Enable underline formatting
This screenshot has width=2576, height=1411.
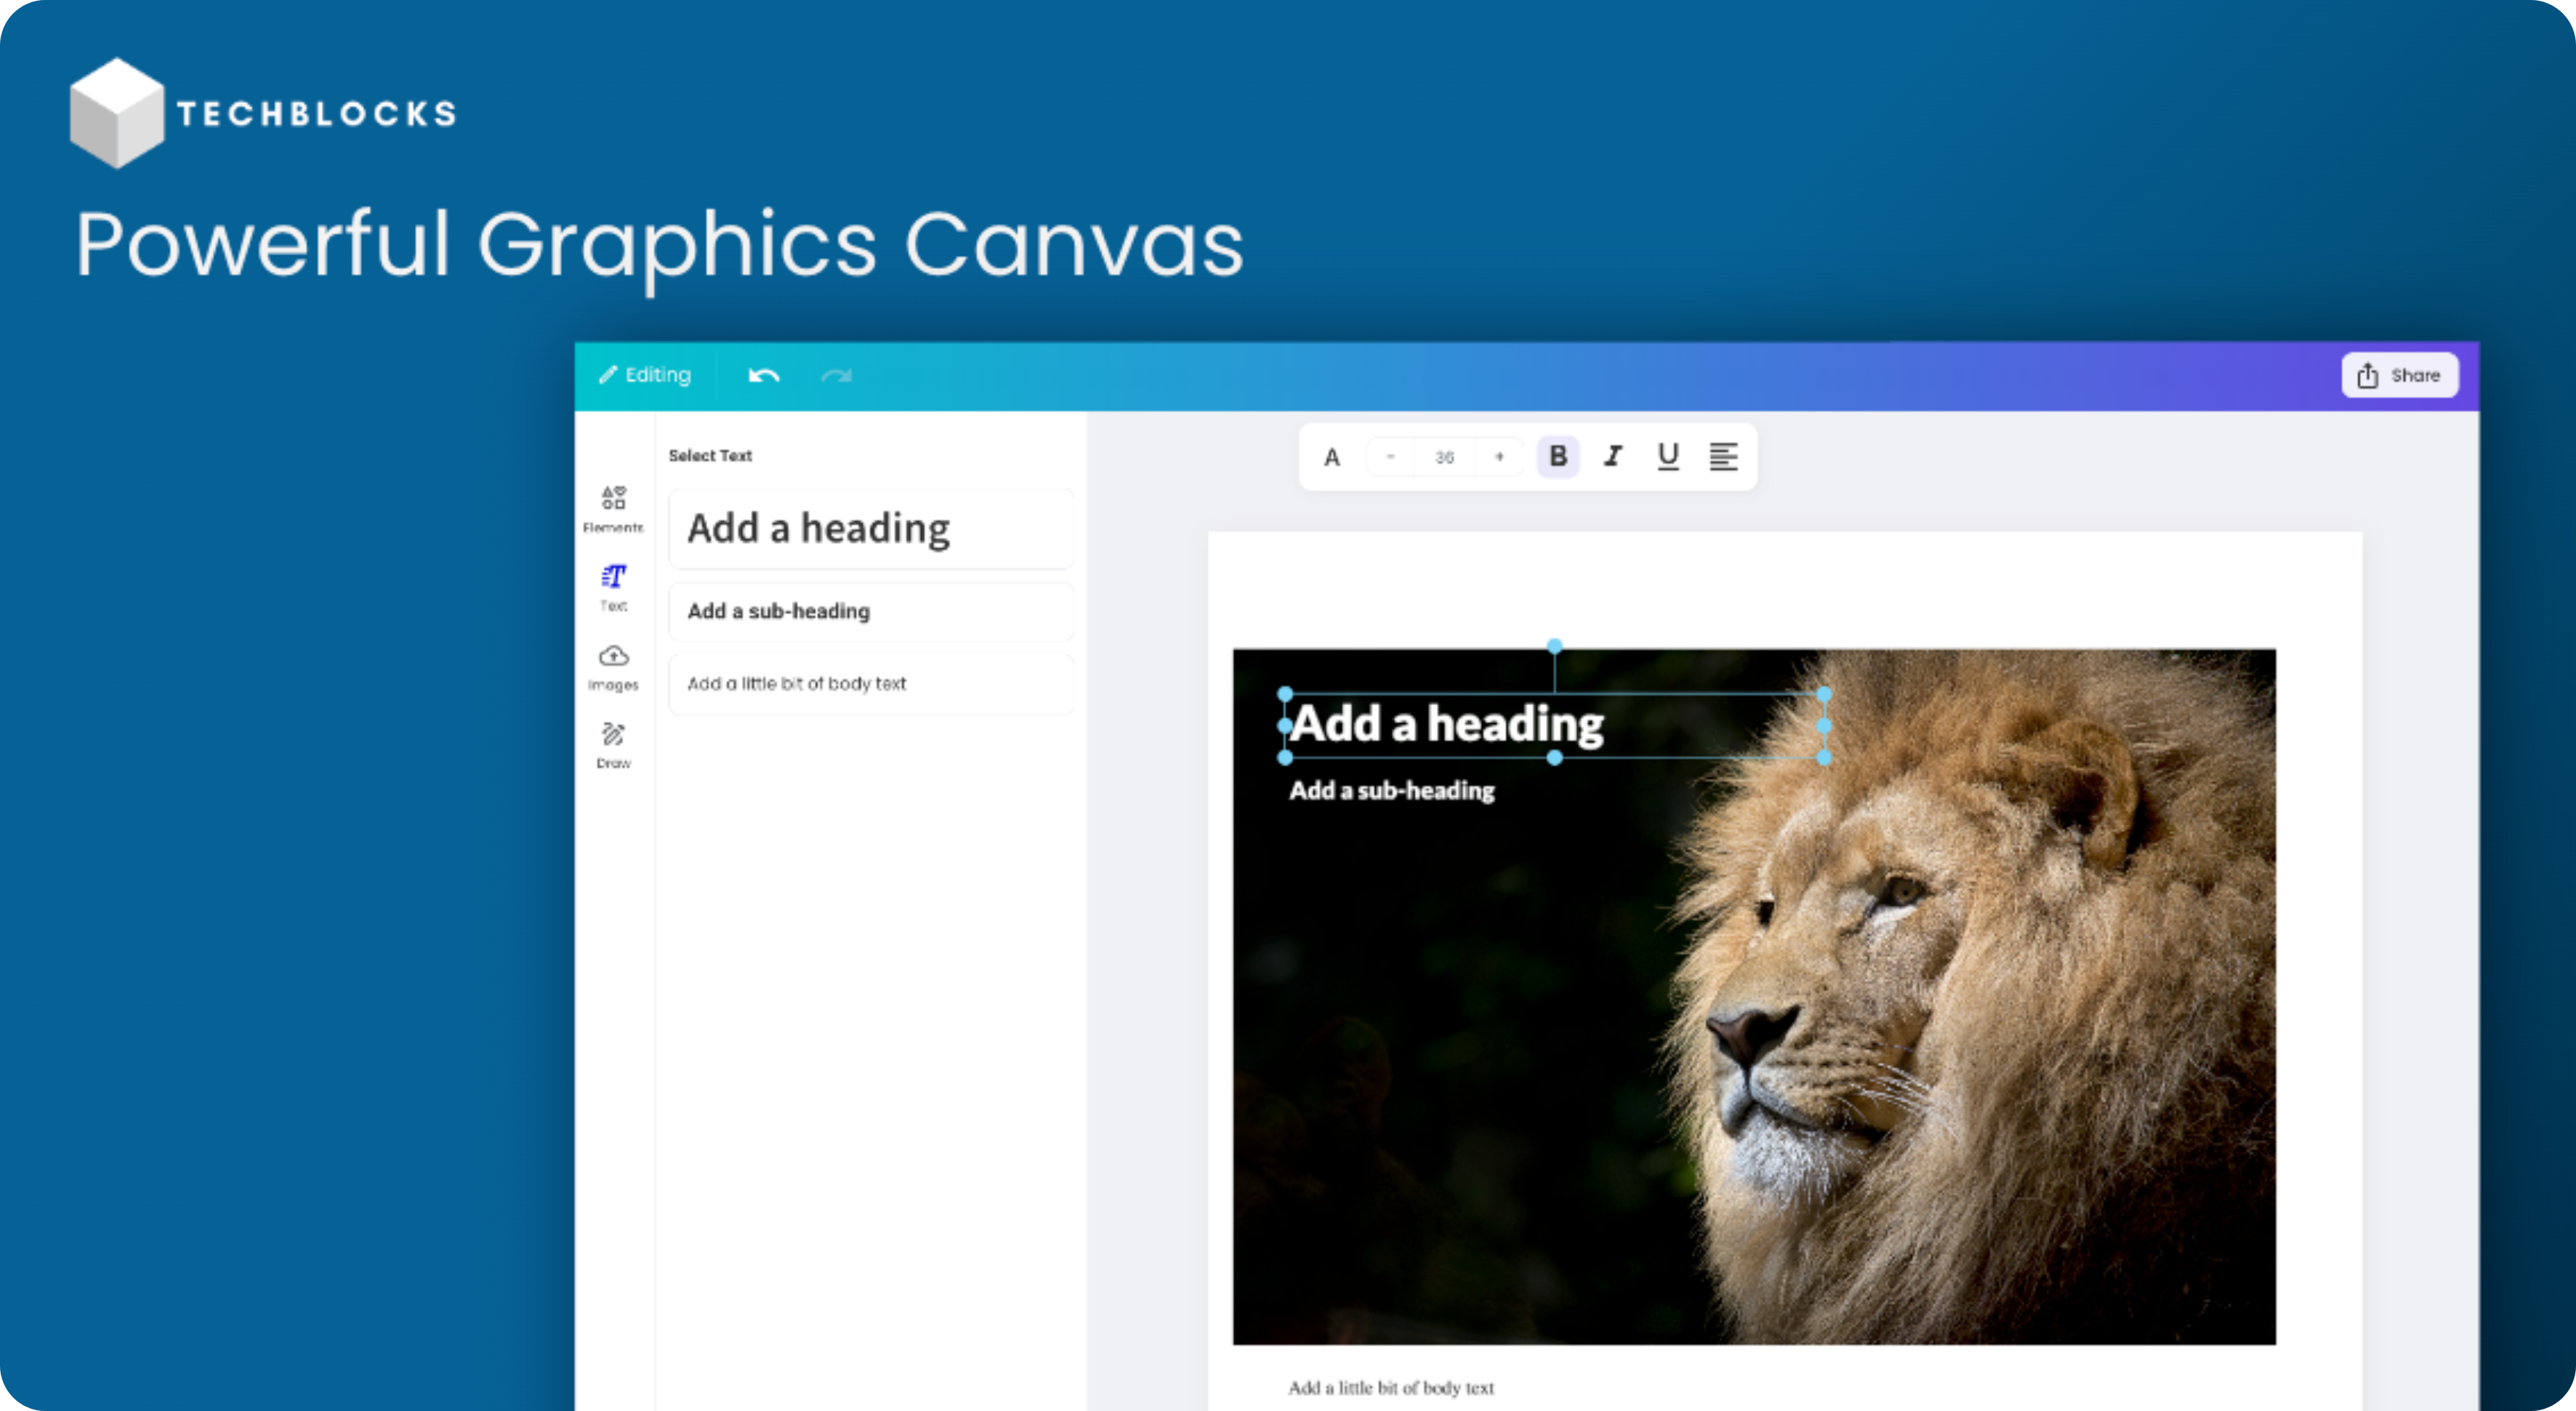pyautogui.click(x=1667, y=457)
